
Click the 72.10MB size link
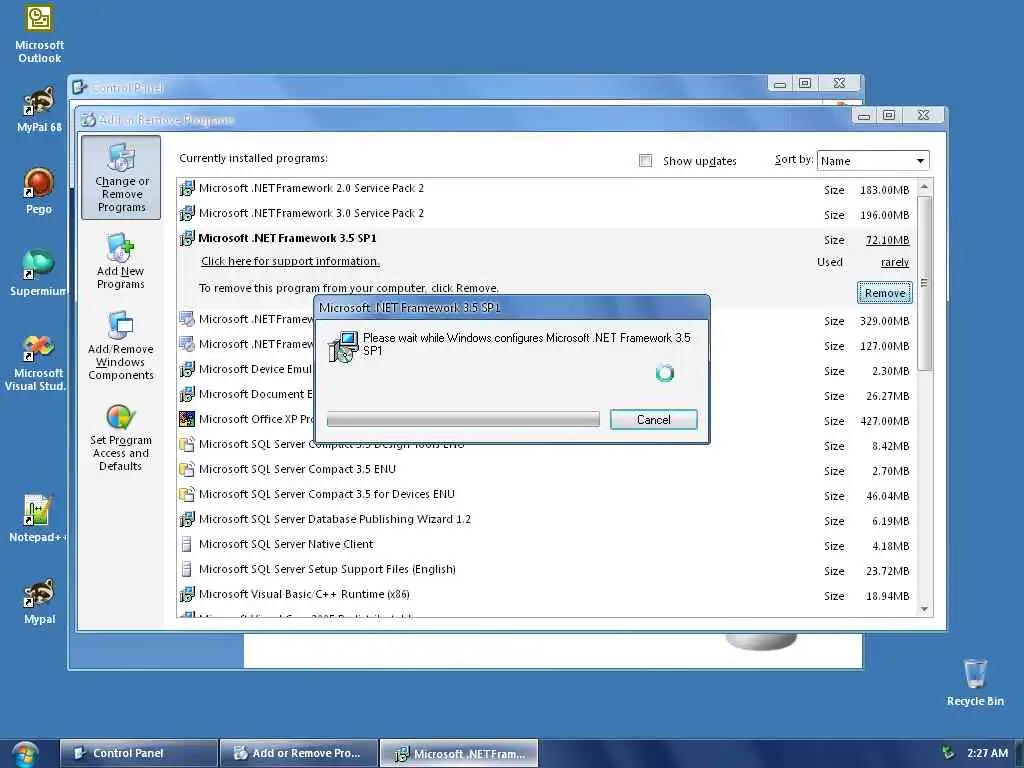pyautogui.click(x=887, y=240)
